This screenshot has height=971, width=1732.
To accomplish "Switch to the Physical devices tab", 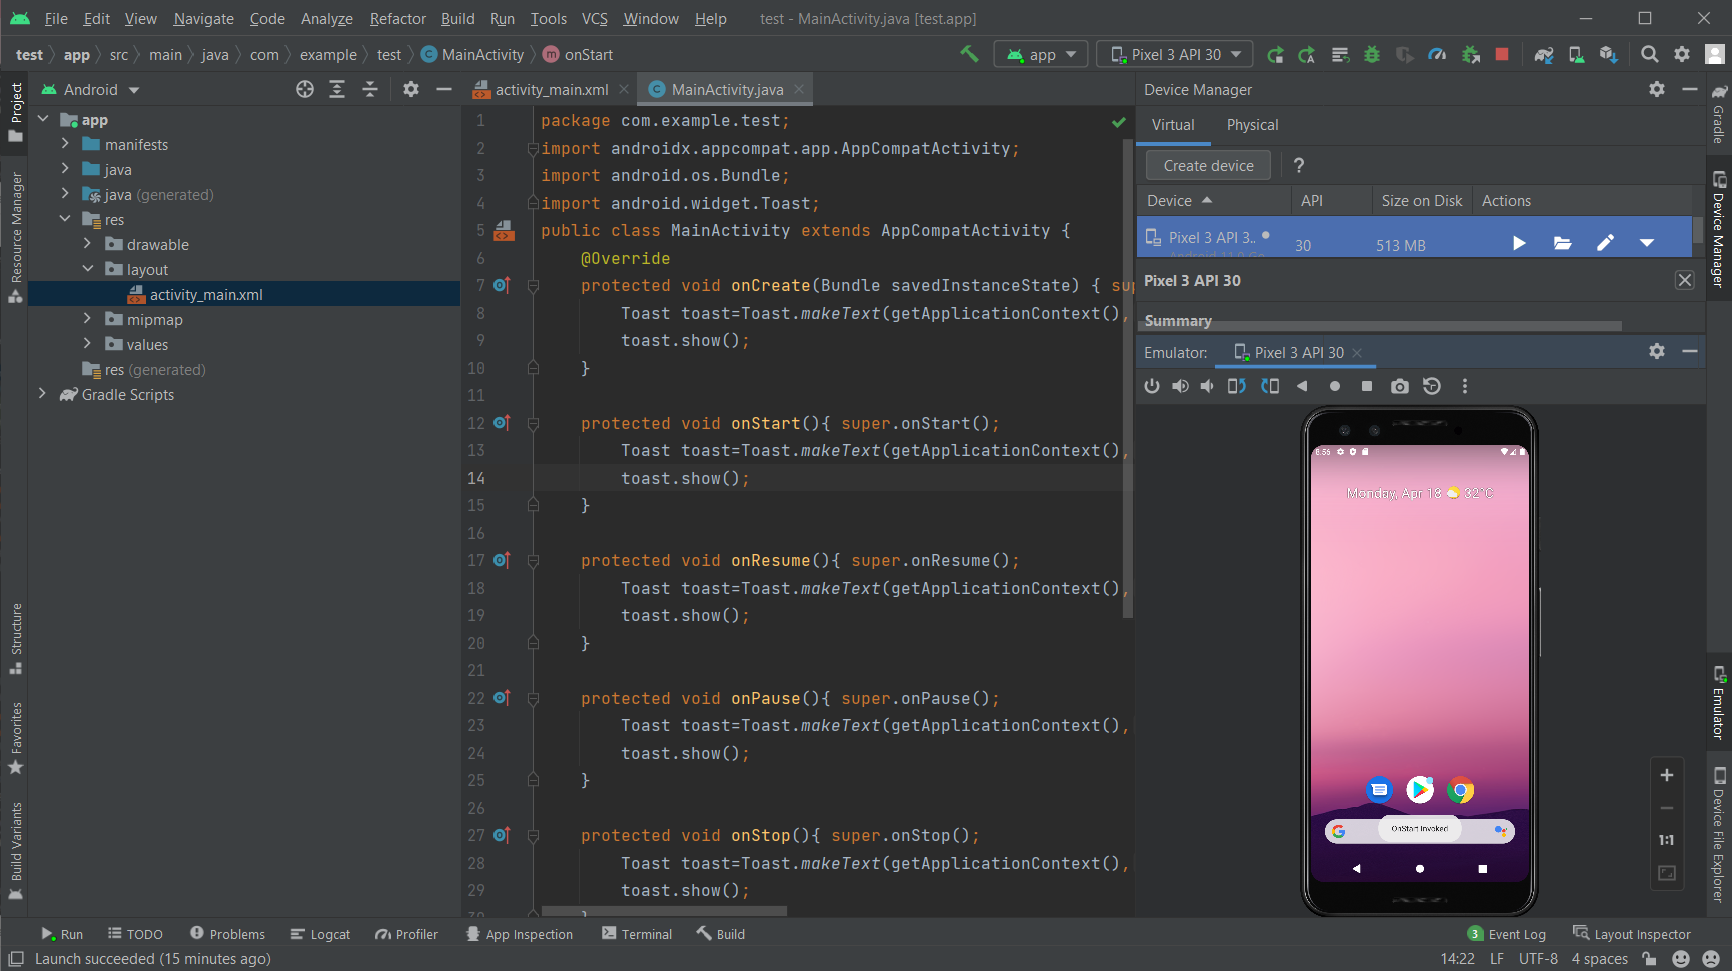I will (x=1252, y=124).
